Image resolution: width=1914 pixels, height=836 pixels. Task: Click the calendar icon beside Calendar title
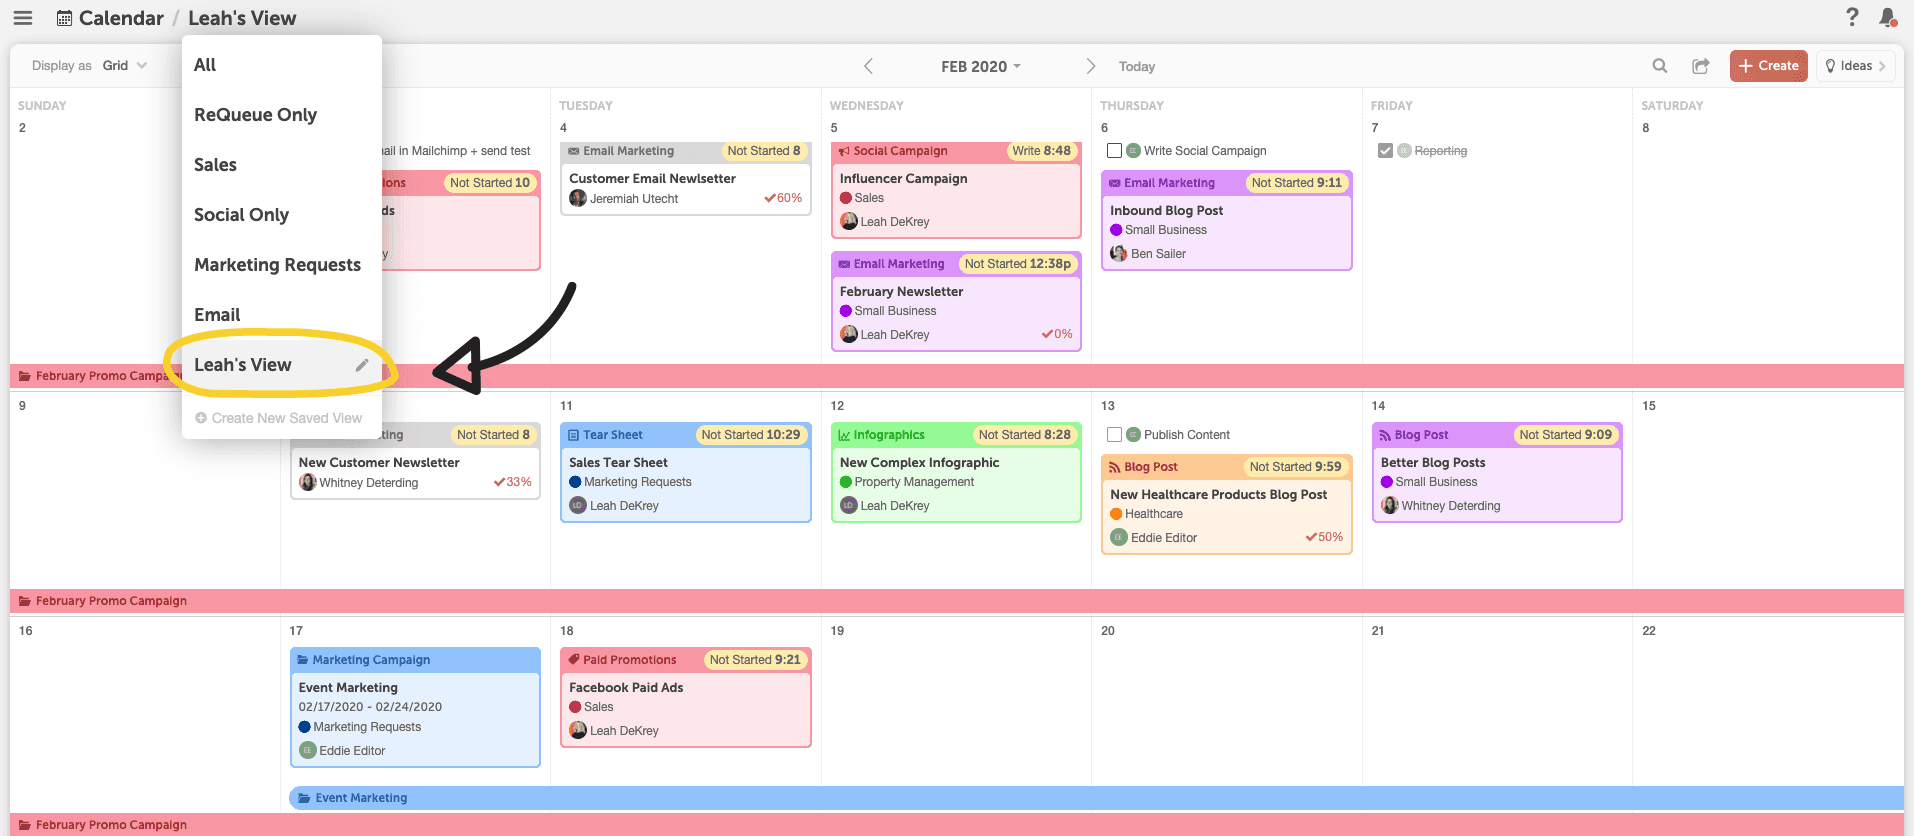pos(64,18)
